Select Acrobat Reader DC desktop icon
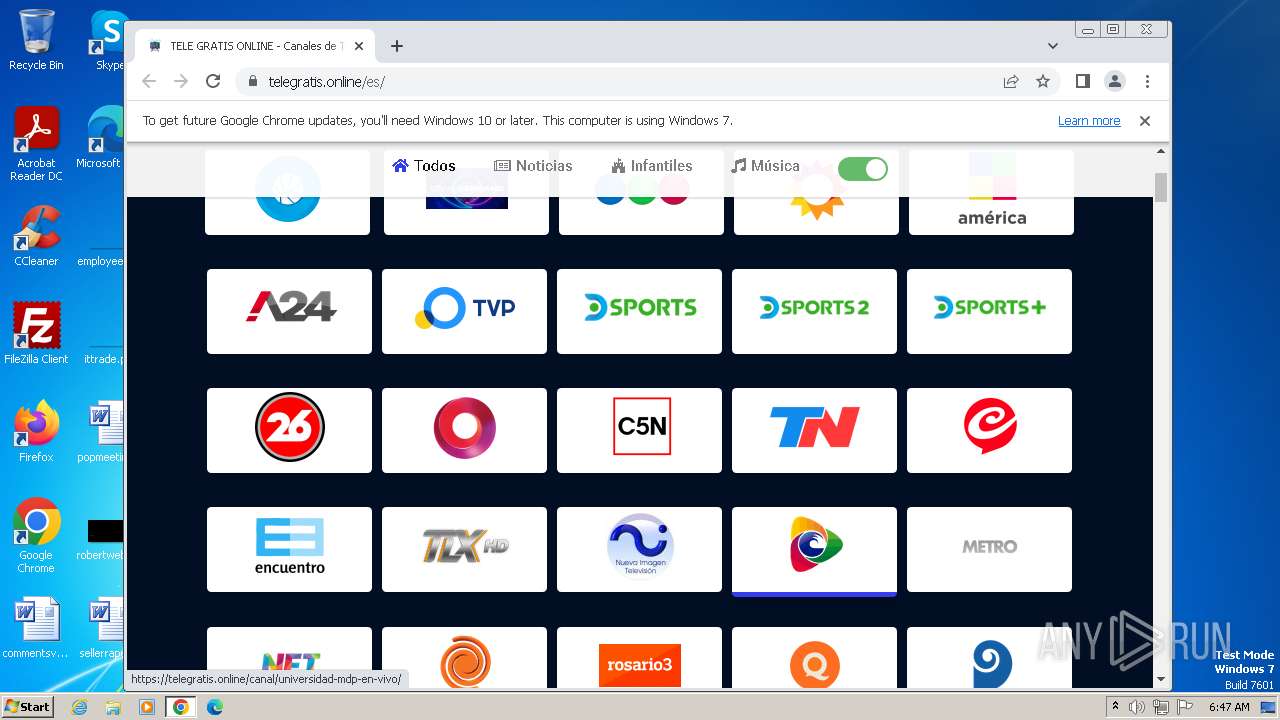 click(36, 143)
